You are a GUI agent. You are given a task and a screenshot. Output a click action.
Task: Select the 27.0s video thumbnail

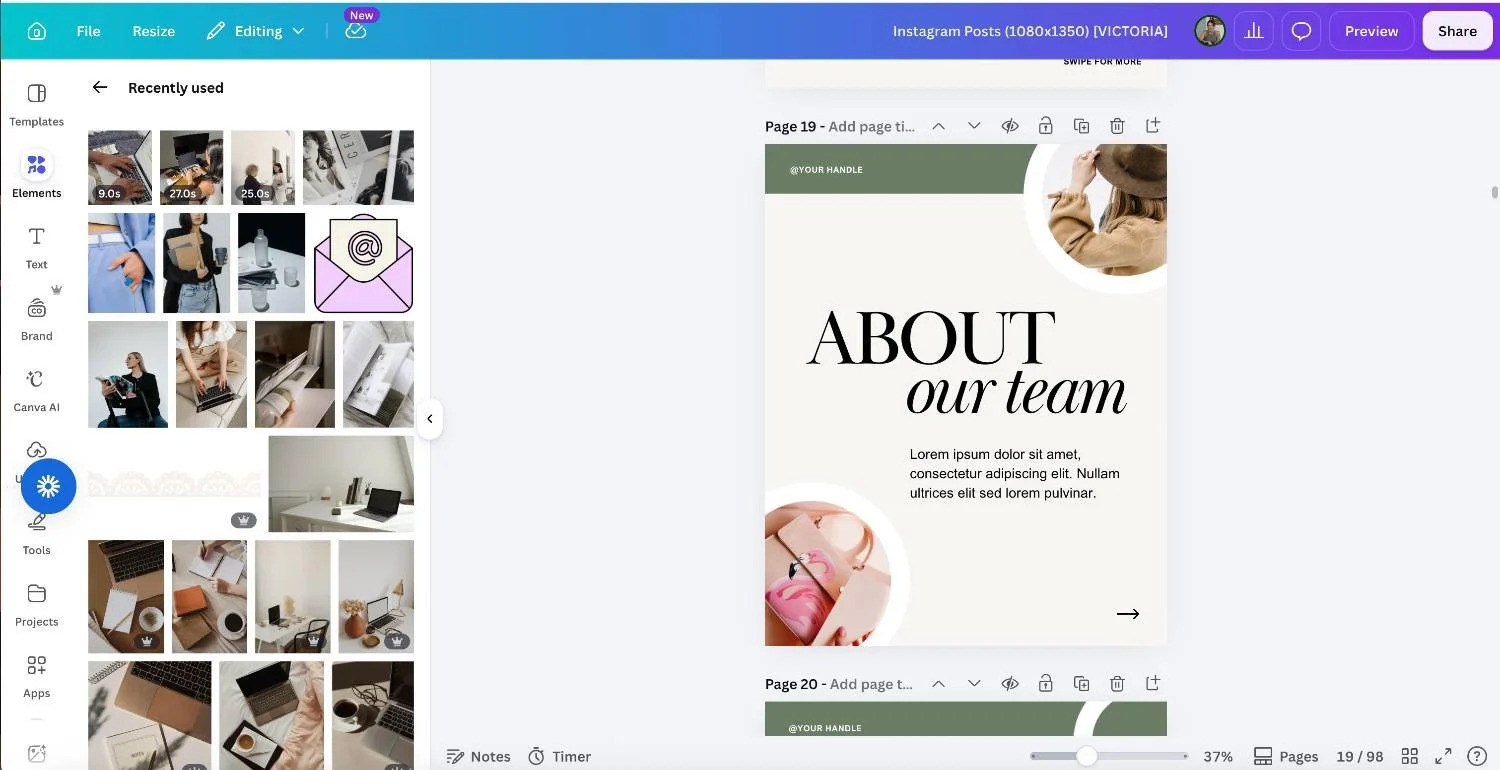(191, 167)
